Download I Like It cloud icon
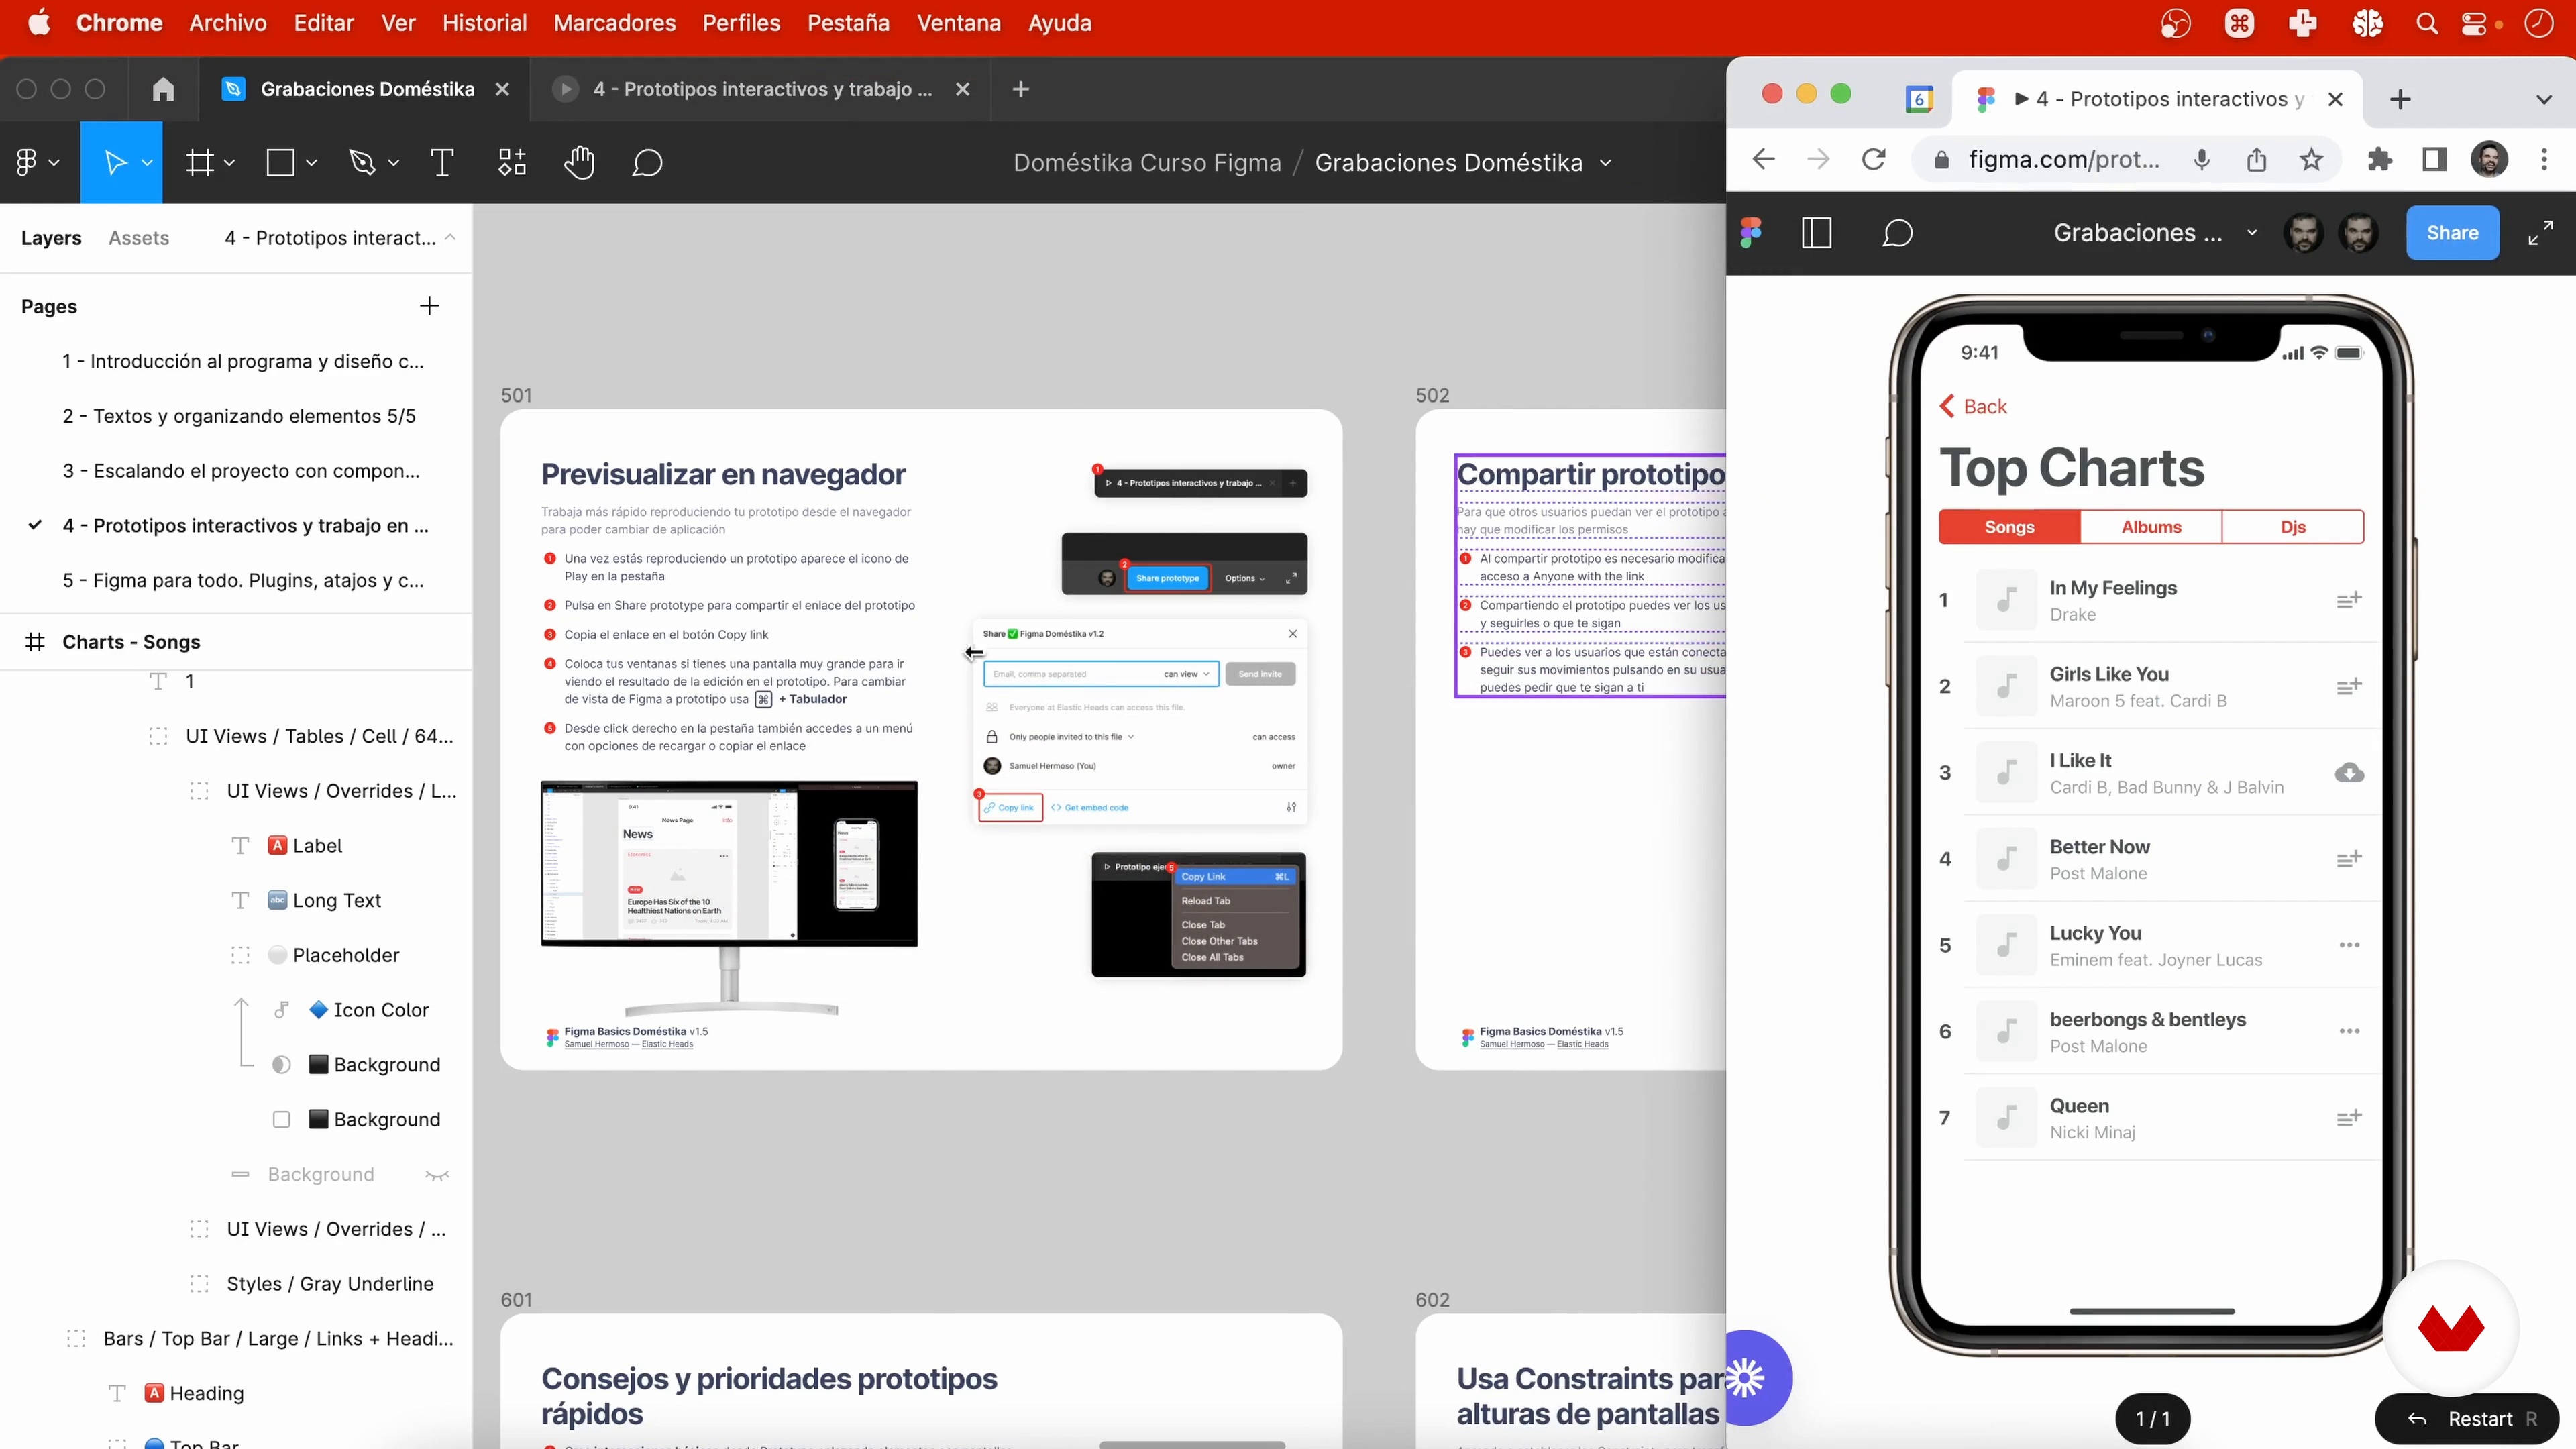Viewport: 2576px width, 1449px height. pyautogui.click(x=2349, y=772)
